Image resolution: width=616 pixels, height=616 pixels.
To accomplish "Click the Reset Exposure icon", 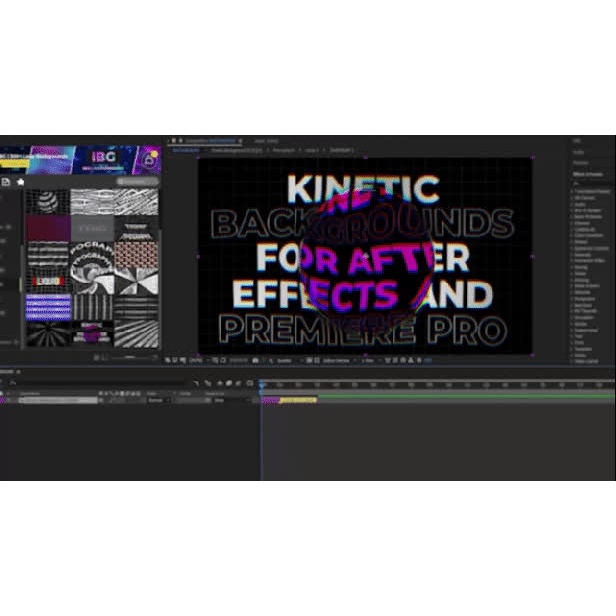I will coord(419,360).
